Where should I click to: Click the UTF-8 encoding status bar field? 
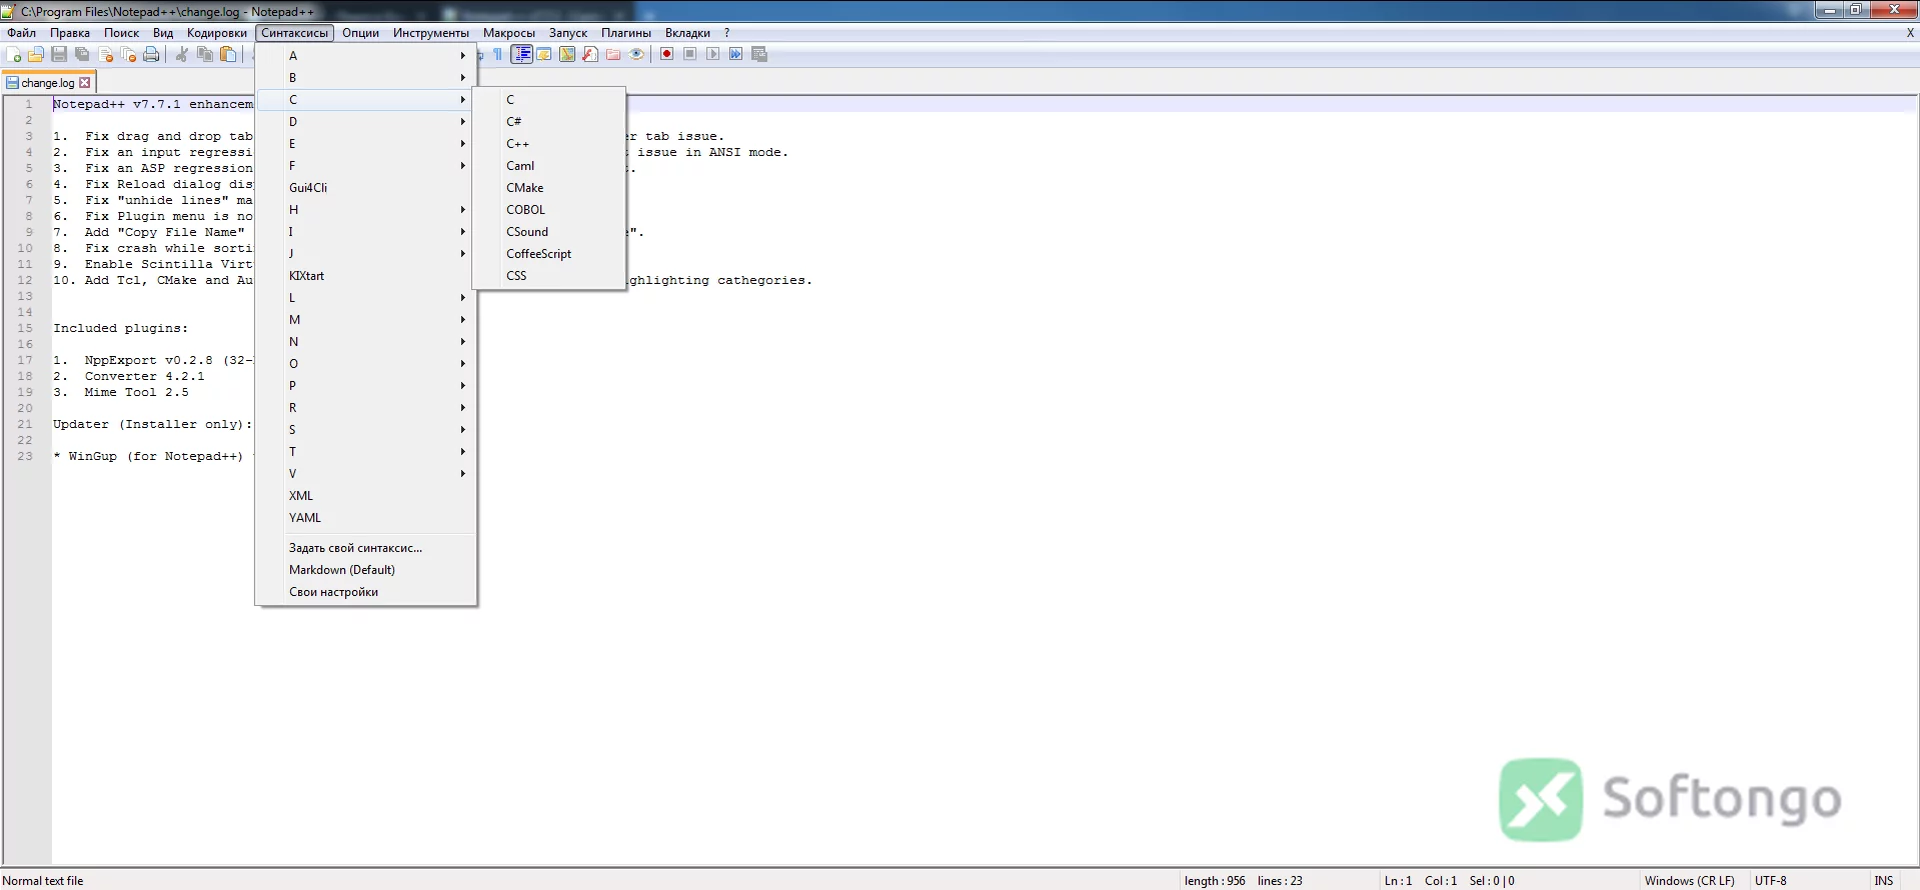[x=1770, y=881]
